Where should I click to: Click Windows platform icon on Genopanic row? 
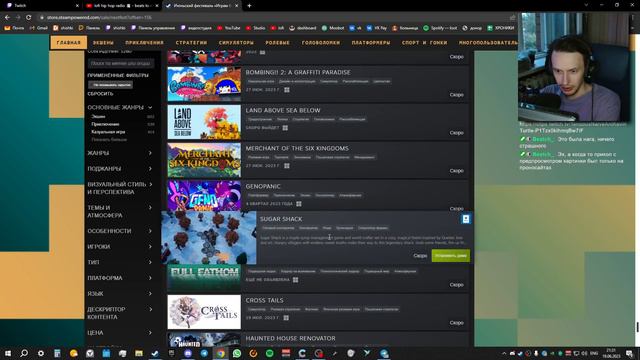(x=299, y=204)
